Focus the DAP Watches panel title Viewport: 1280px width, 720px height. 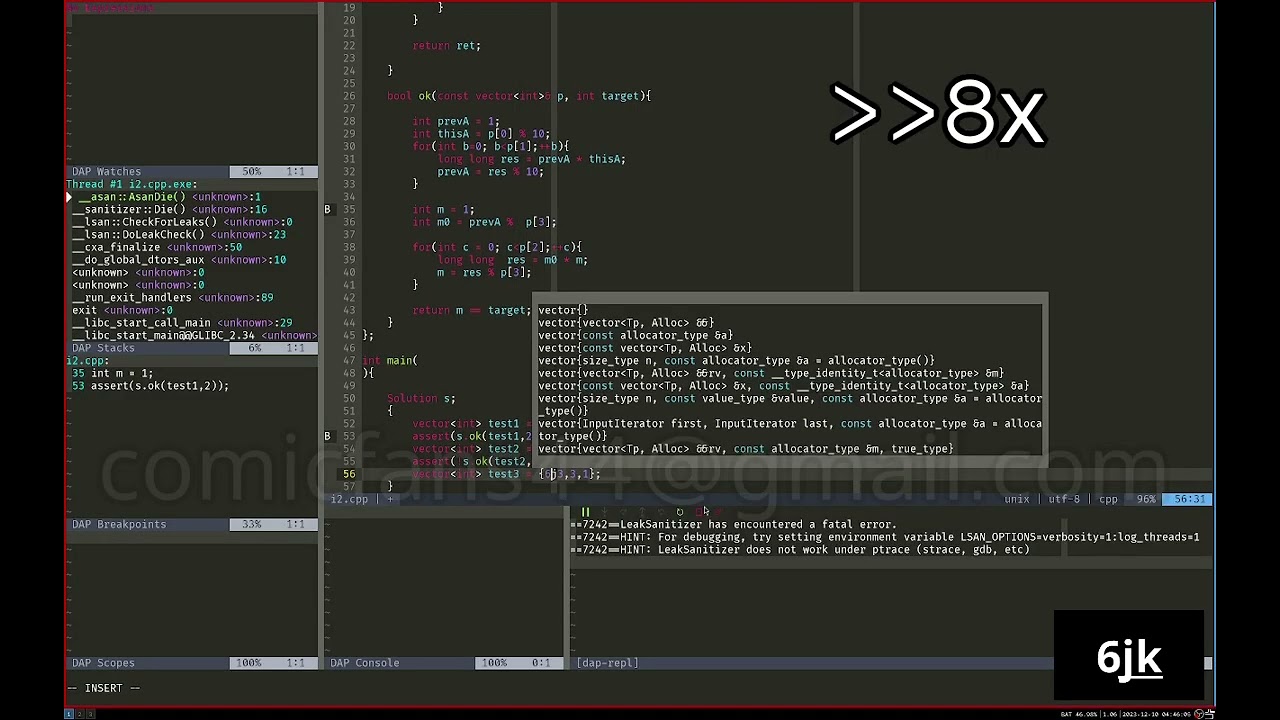pos(106,172)
